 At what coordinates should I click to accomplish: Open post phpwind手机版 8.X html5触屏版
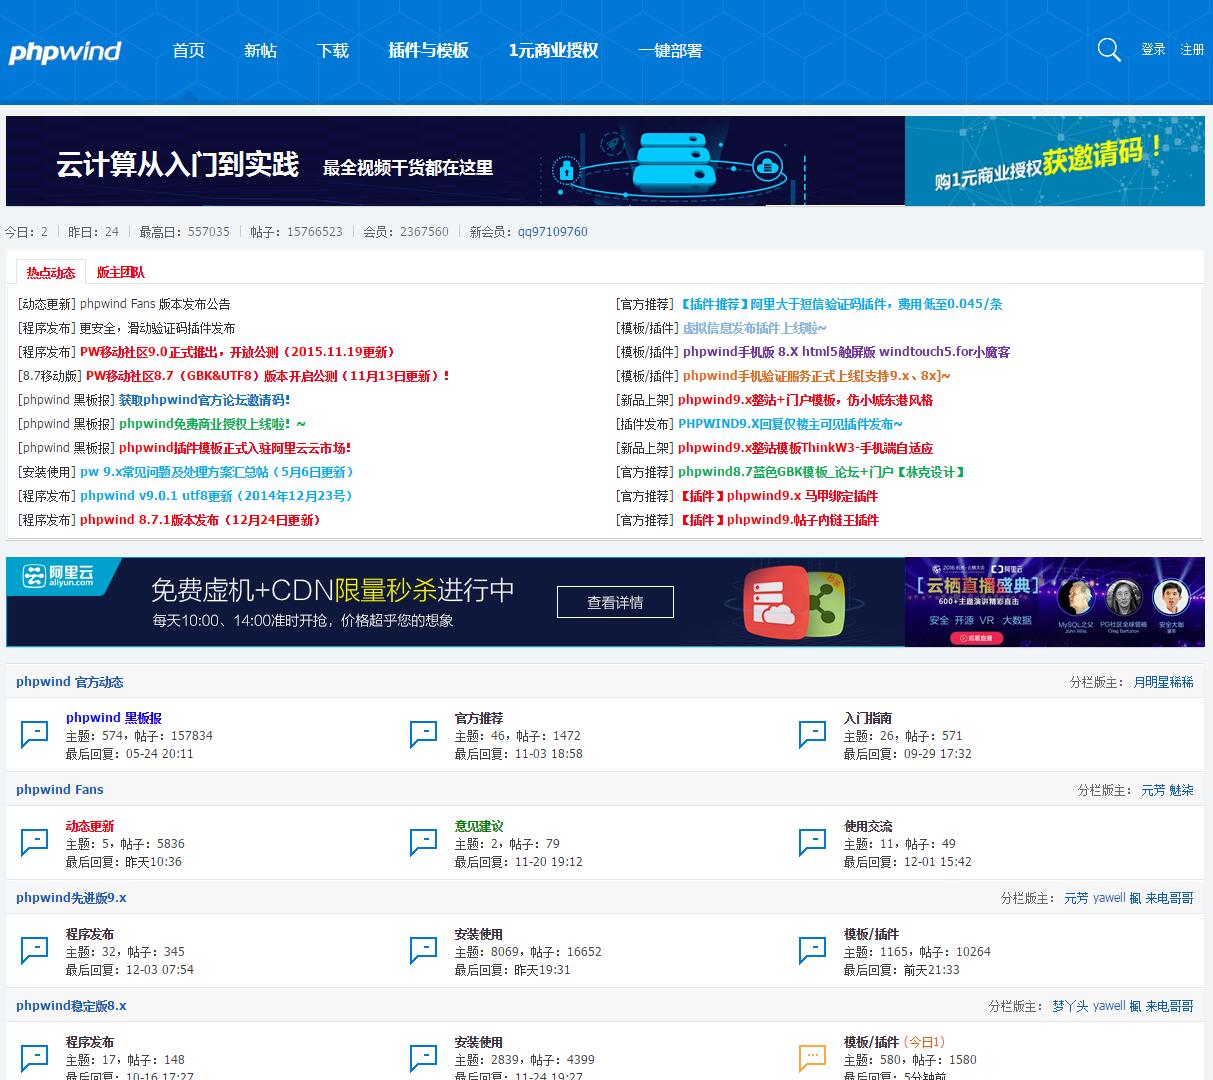click(x=846, y=352)
